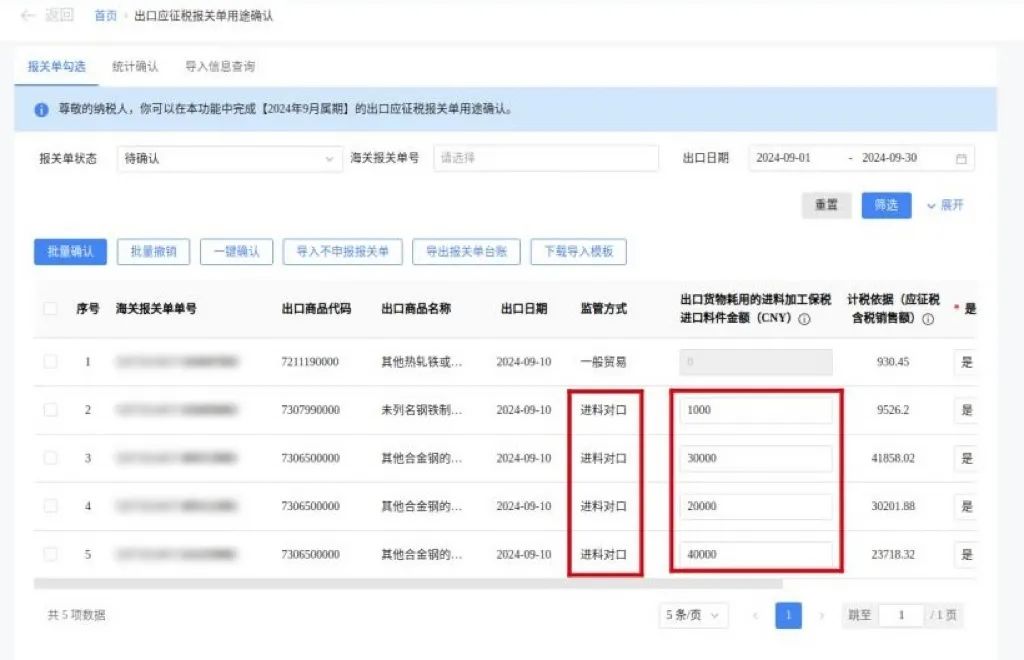Click the 下载导入模板 button
The width and height of the screenshot is (1024, 660).
point(578,251)
